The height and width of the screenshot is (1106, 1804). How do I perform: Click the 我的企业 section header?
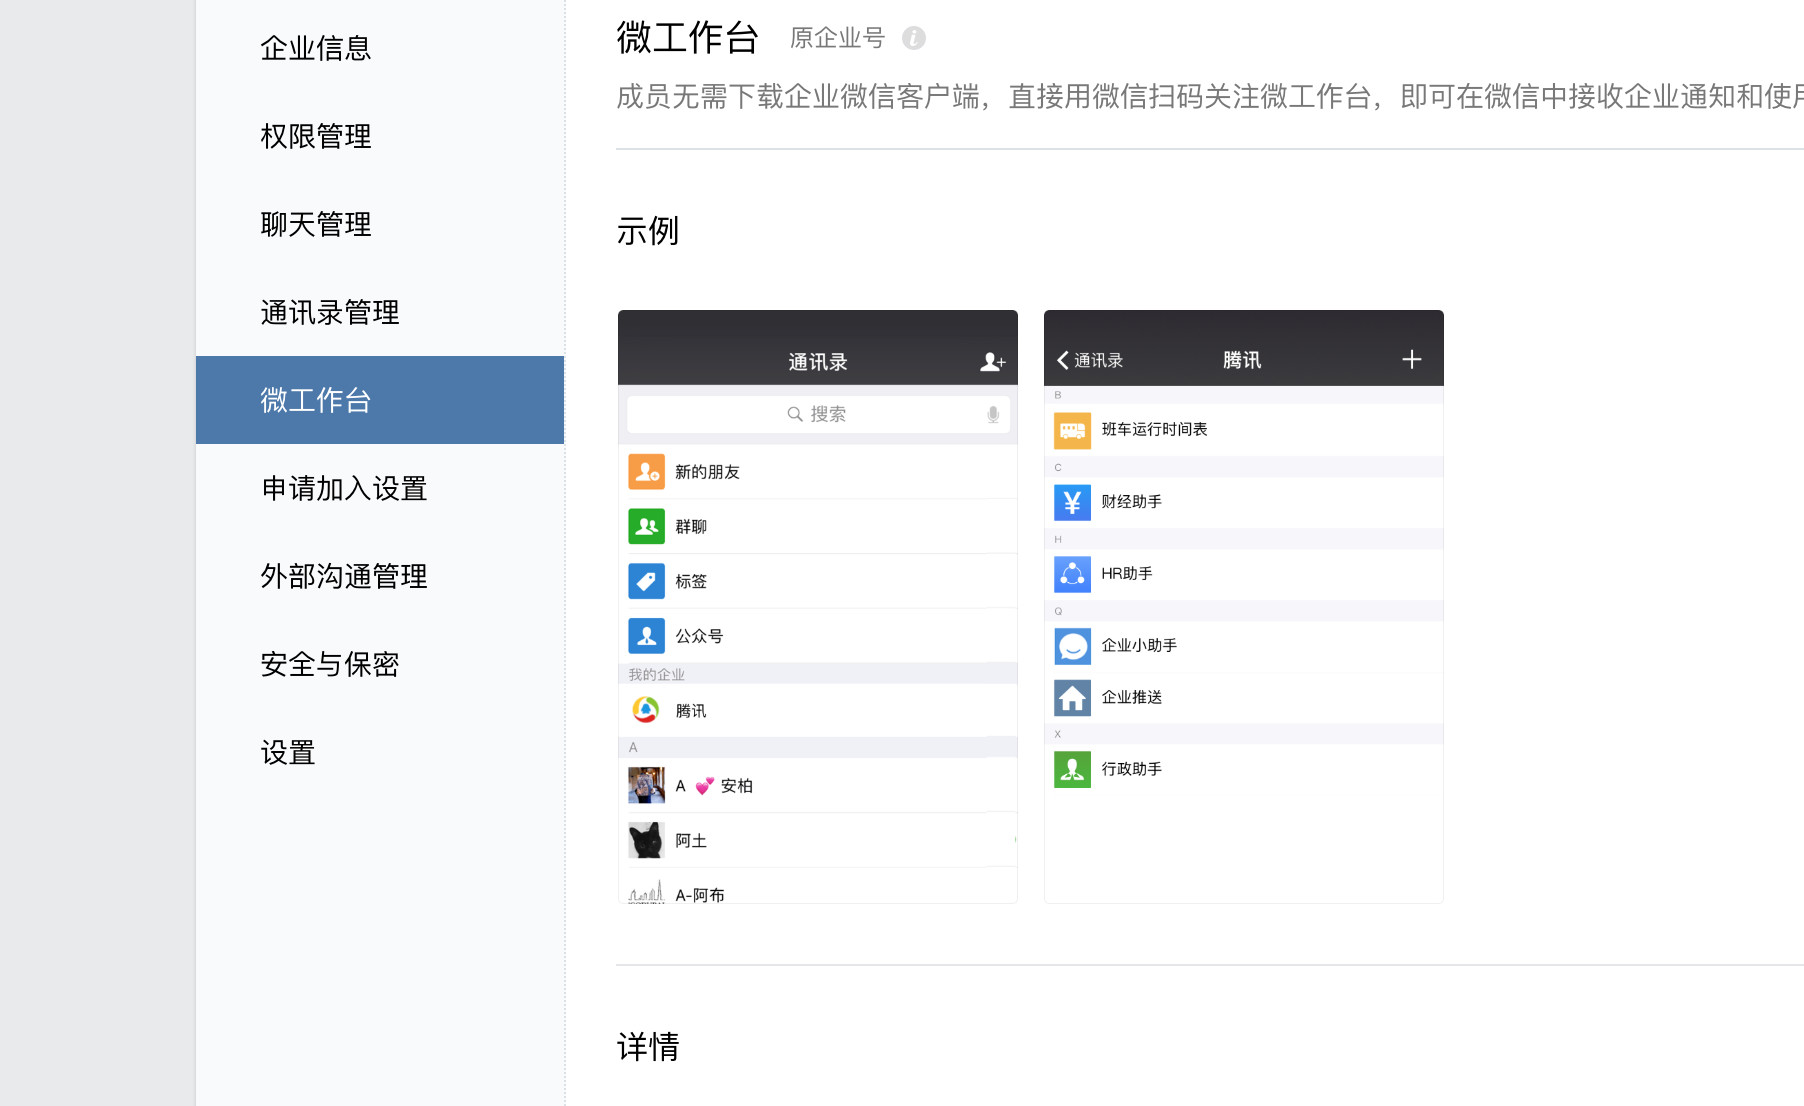[818, 674]
